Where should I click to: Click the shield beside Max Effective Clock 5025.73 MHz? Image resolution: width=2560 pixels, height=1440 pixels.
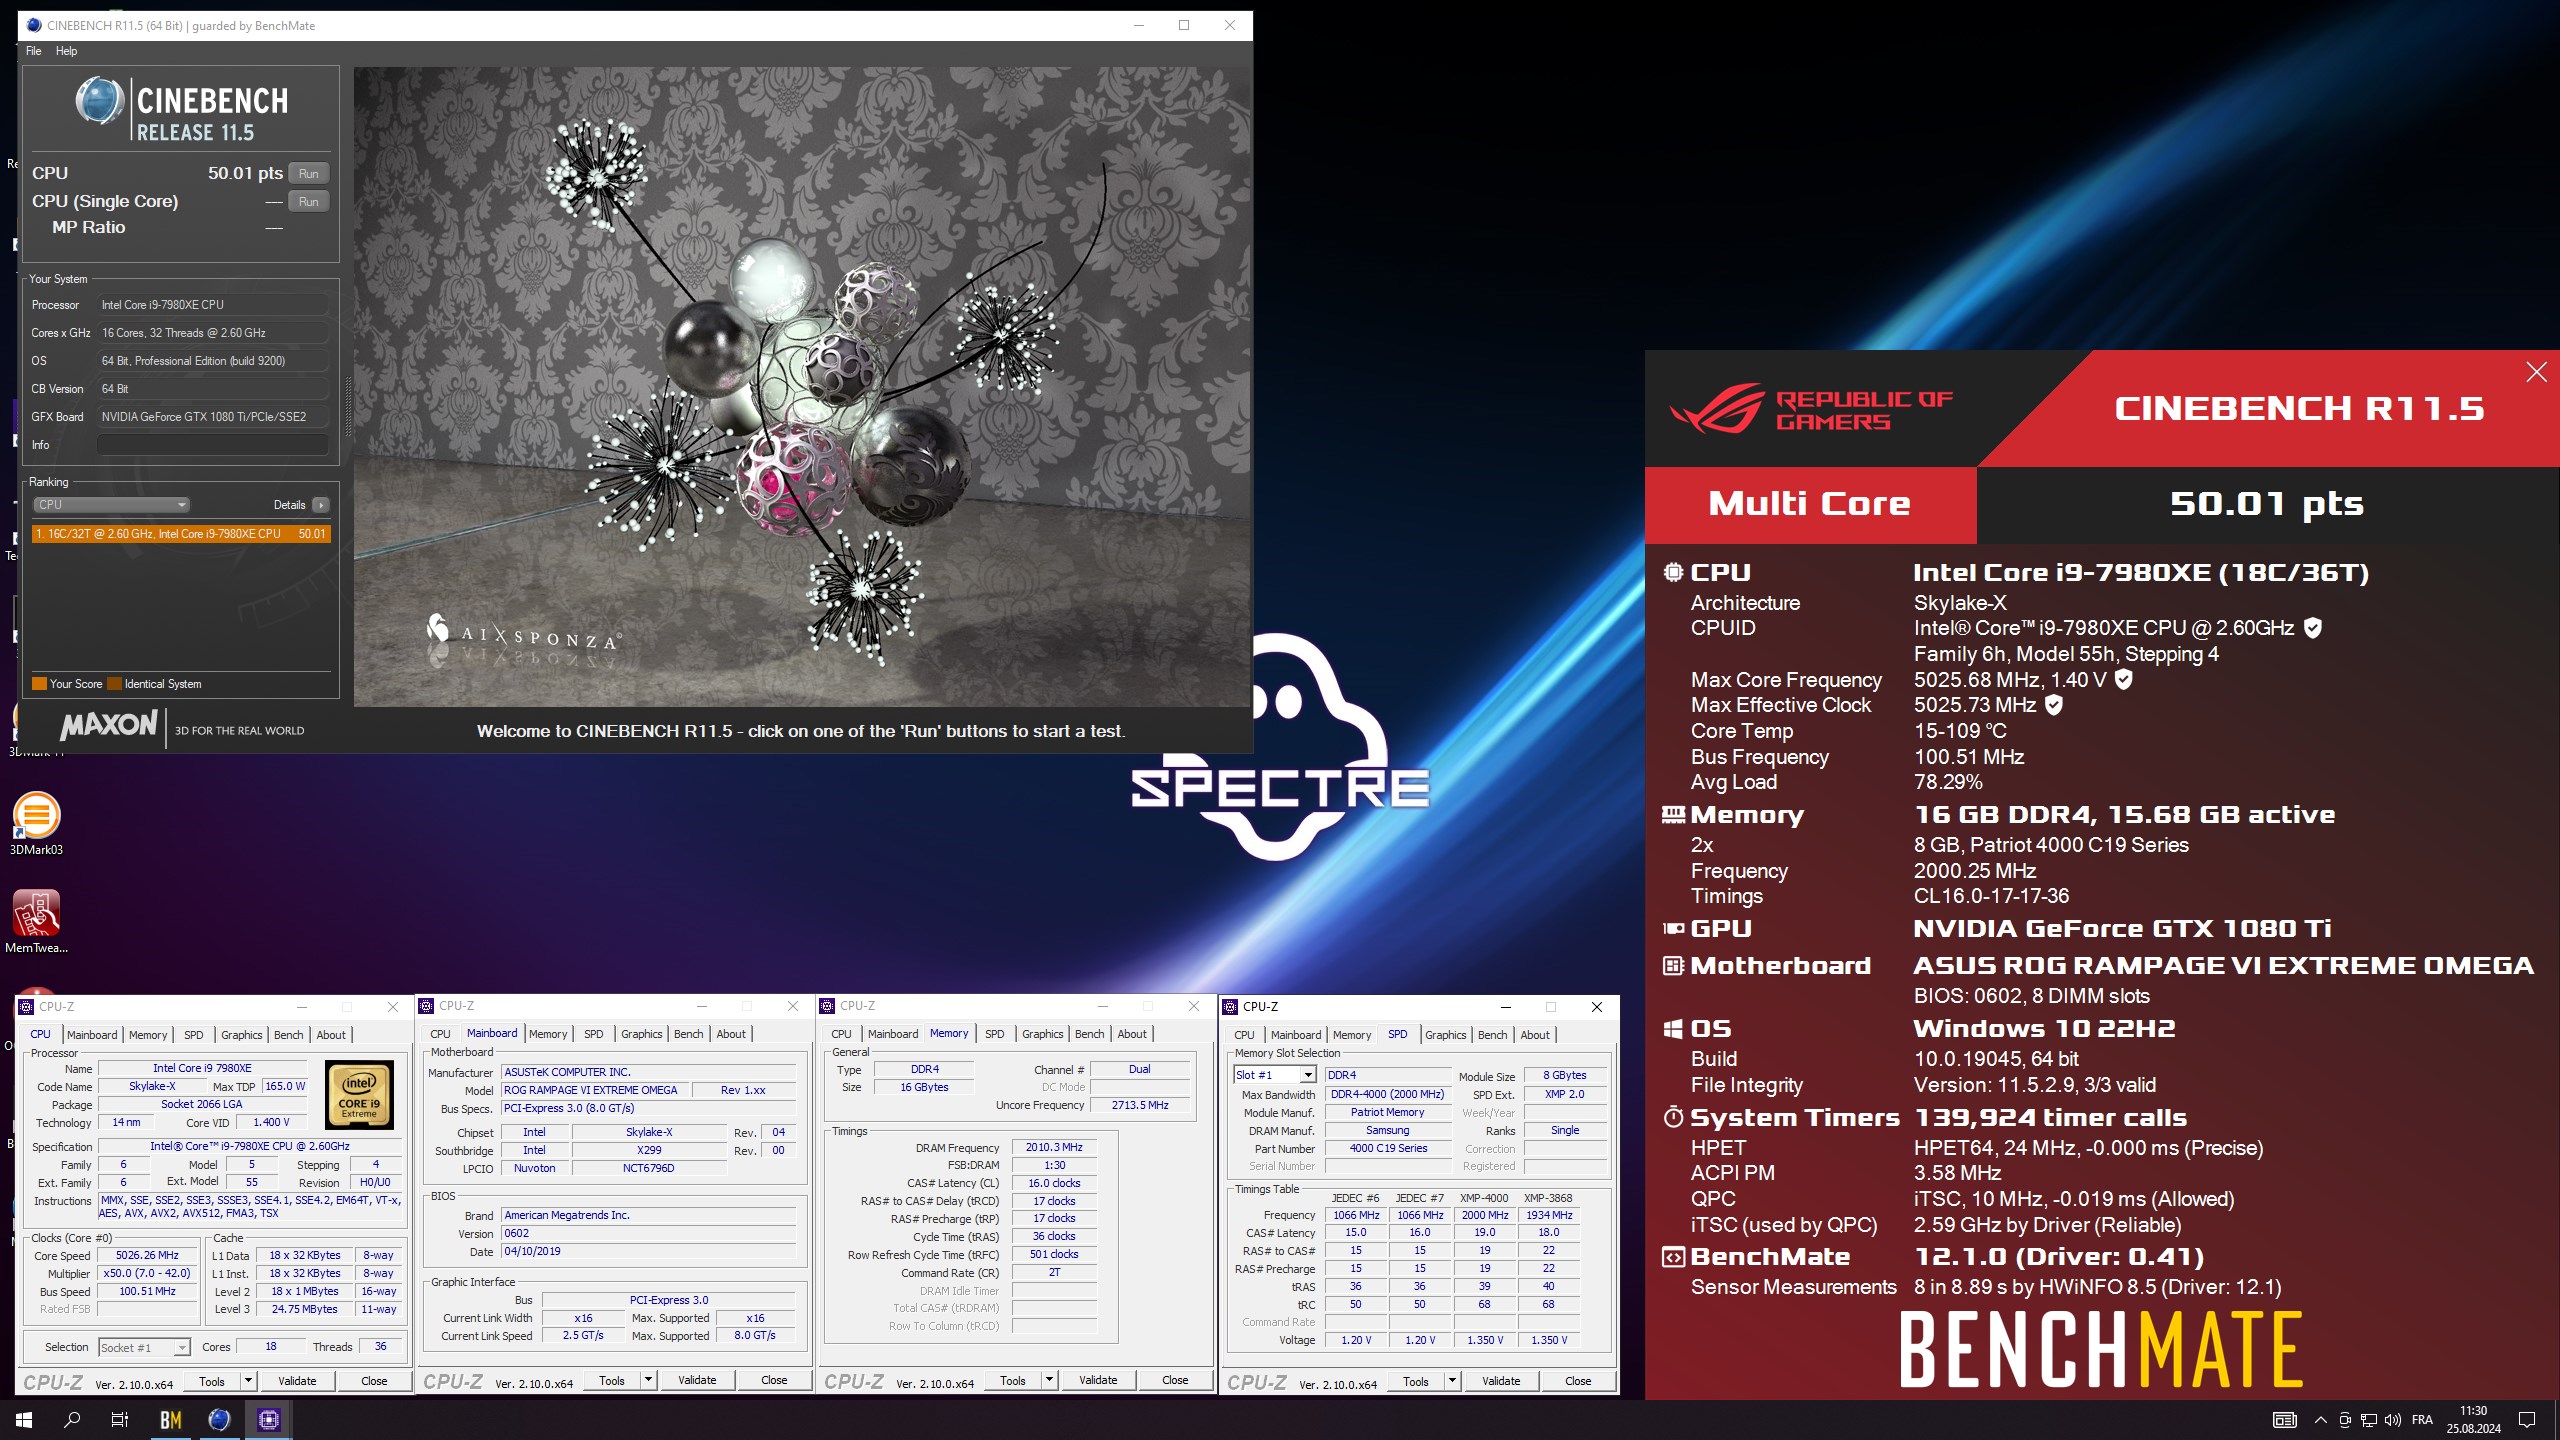2054,705
